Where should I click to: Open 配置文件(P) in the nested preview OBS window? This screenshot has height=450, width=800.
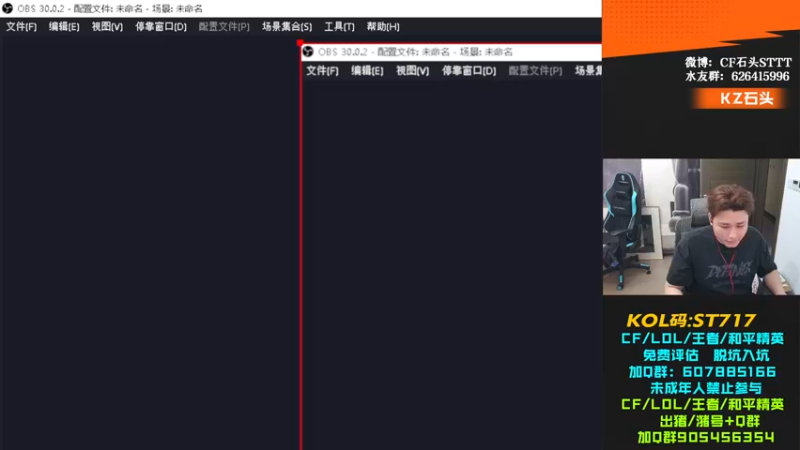[x=535, y=71]
